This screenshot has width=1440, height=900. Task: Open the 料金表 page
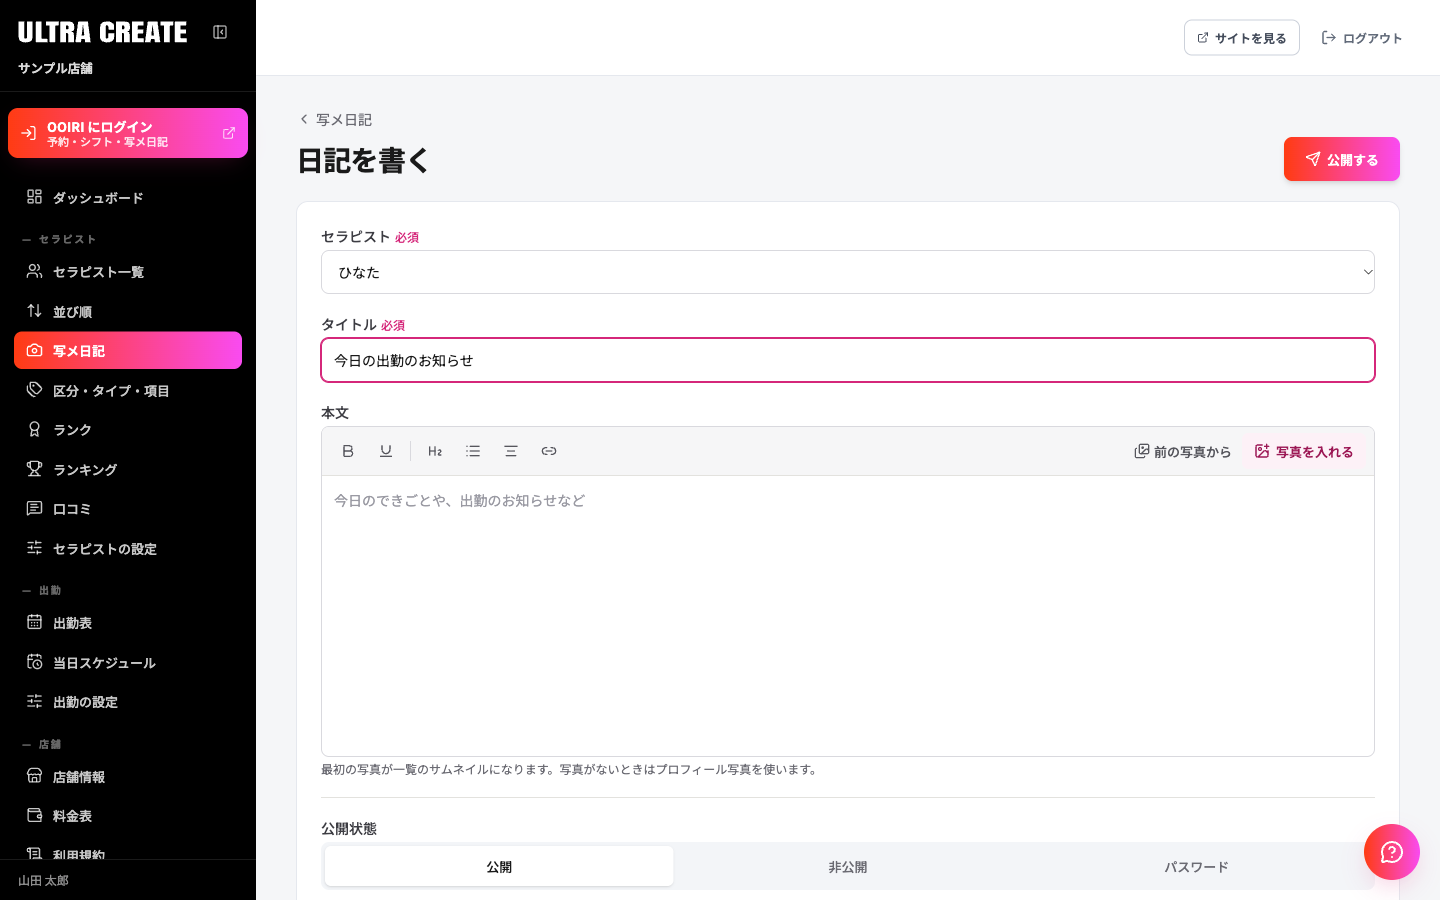point(128,816)
